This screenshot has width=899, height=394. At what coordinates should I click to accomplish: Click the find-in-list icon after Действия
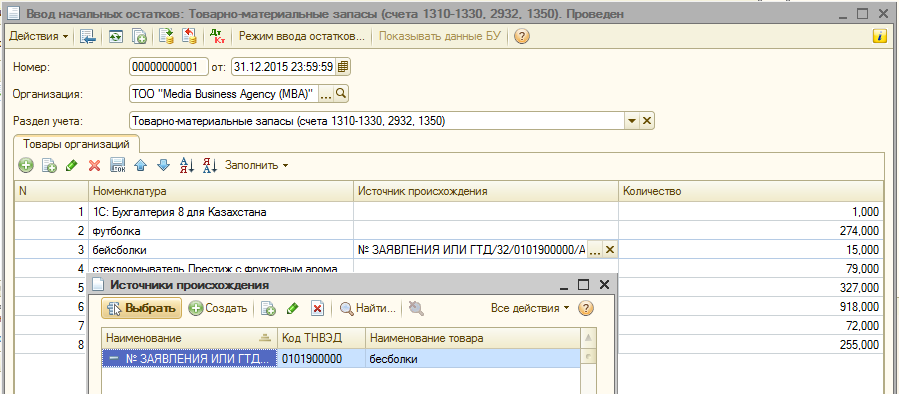click(x=88, y=37)
